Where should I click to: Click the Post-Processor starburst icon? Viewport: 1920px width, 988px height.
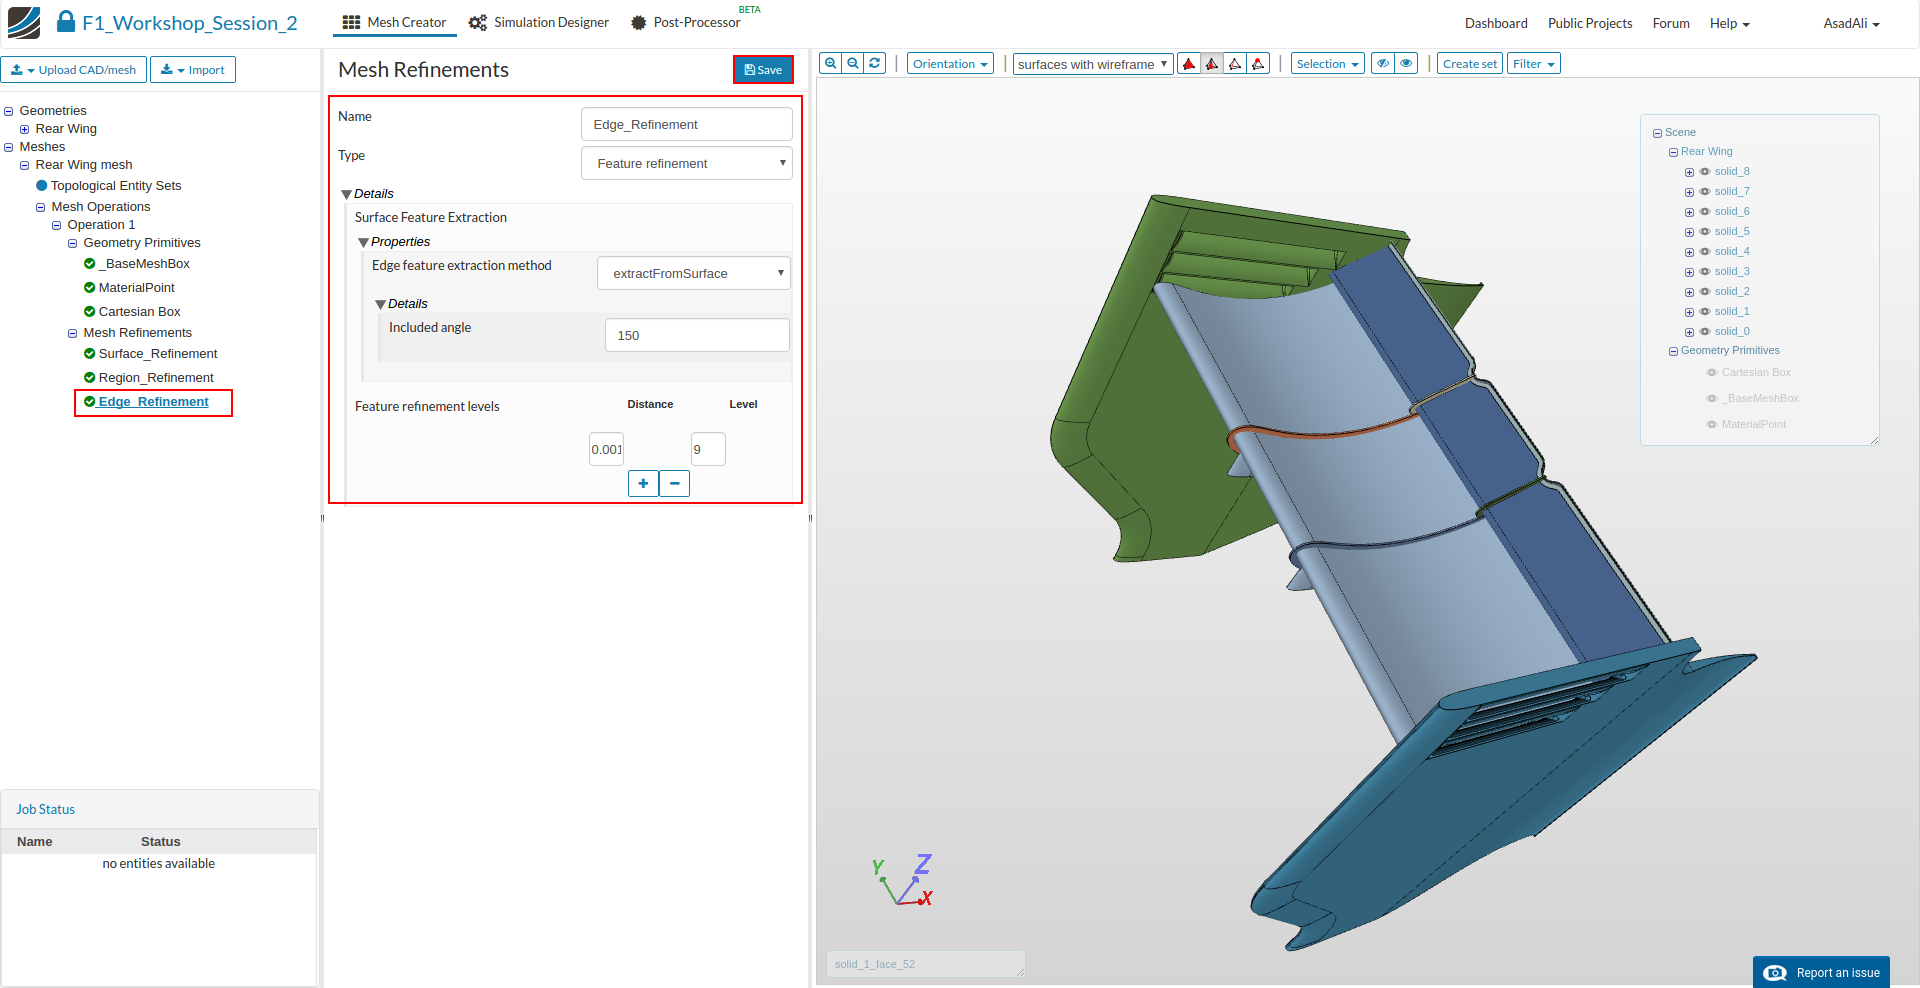639,22
